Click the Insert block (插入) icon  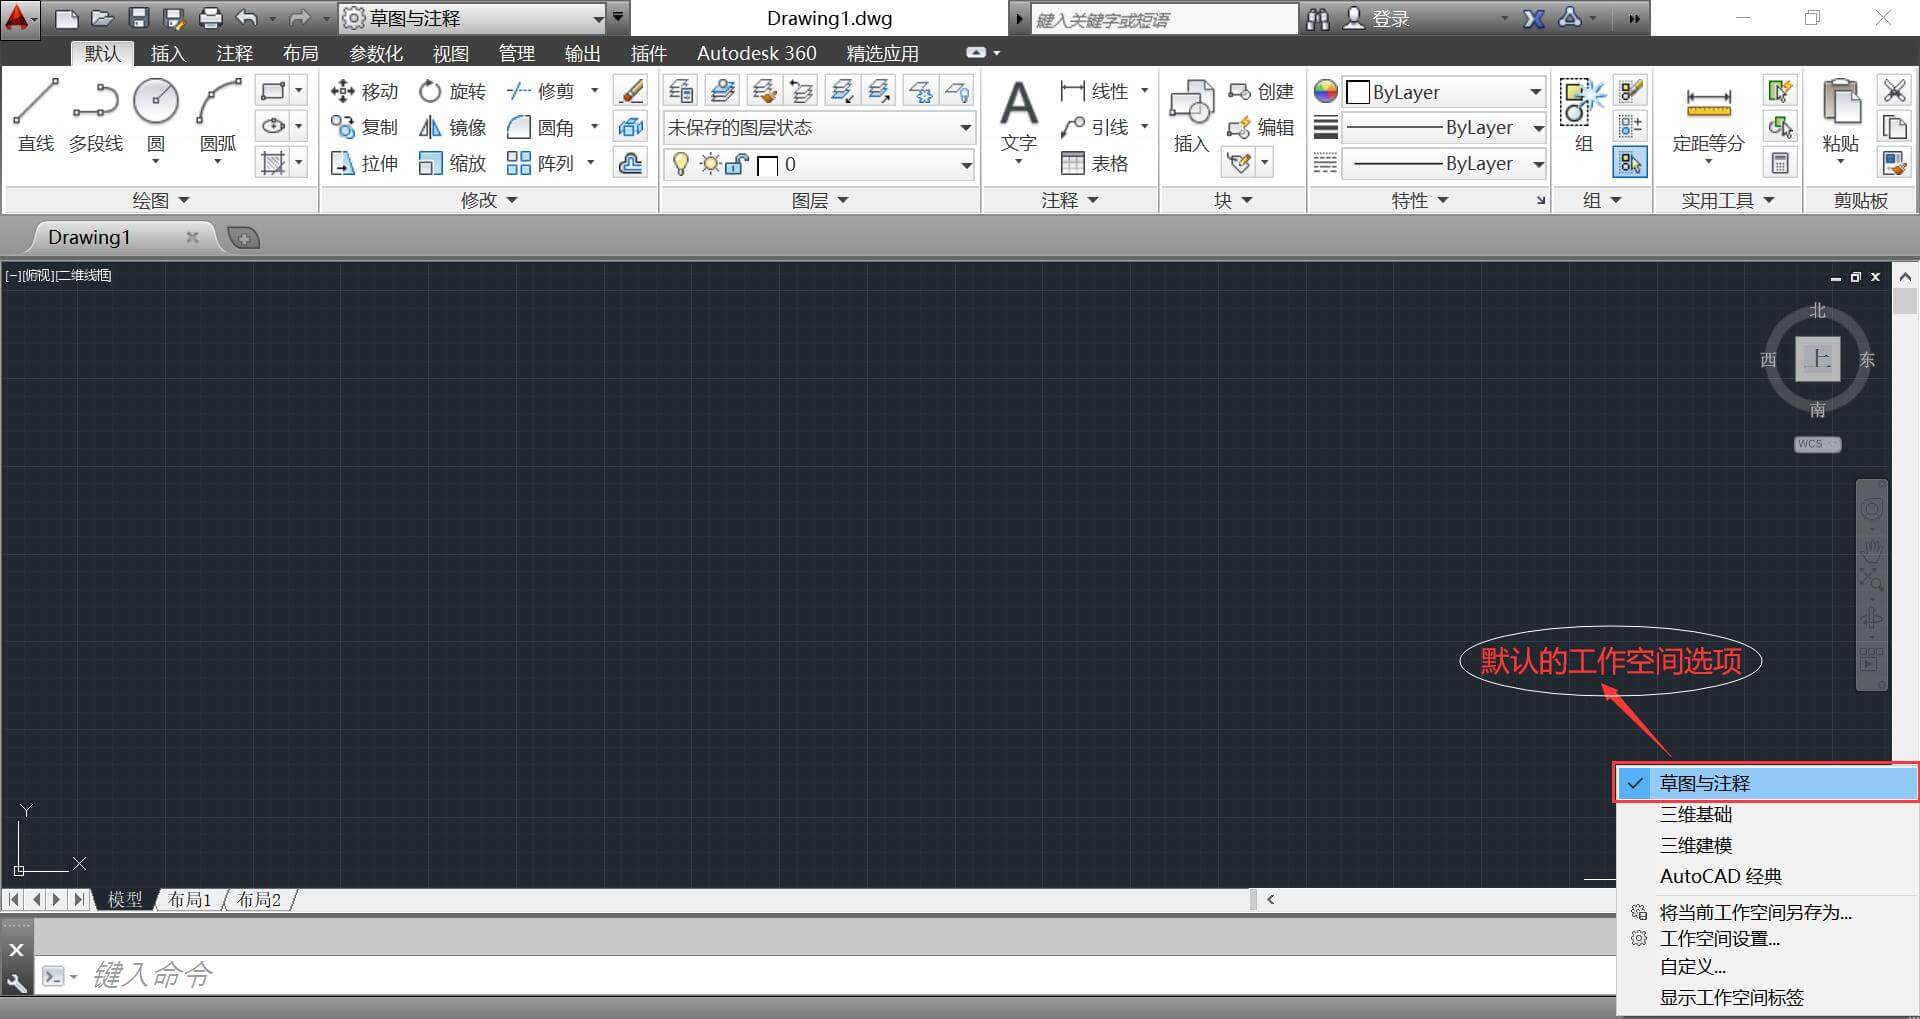click(x=1191, y=115)
